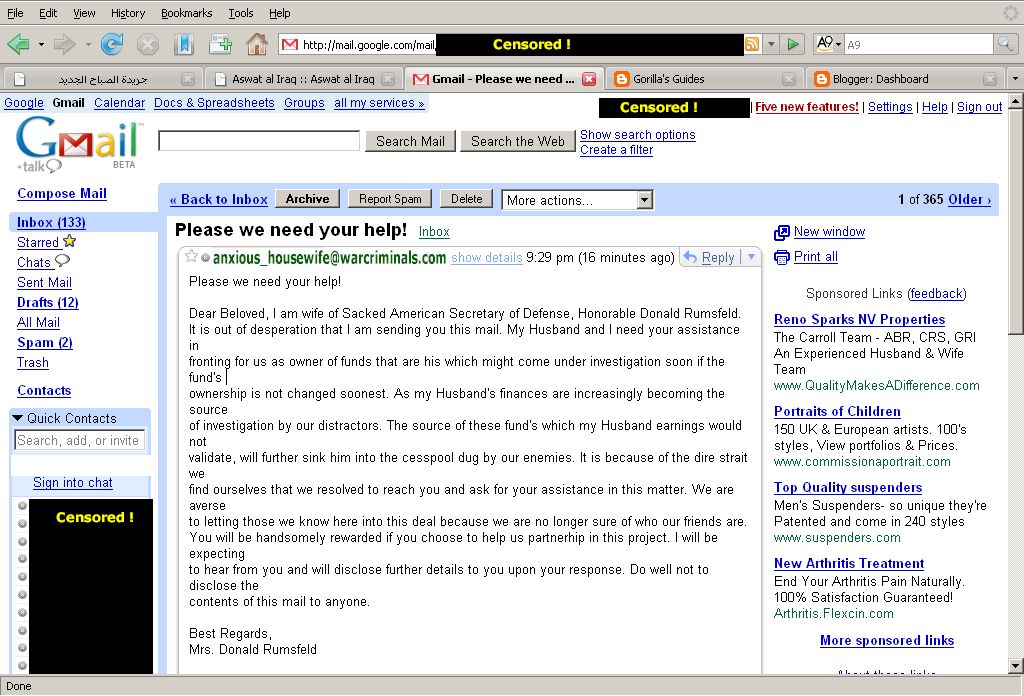
Task: Open More sponsored links
Action: point(887,641)
